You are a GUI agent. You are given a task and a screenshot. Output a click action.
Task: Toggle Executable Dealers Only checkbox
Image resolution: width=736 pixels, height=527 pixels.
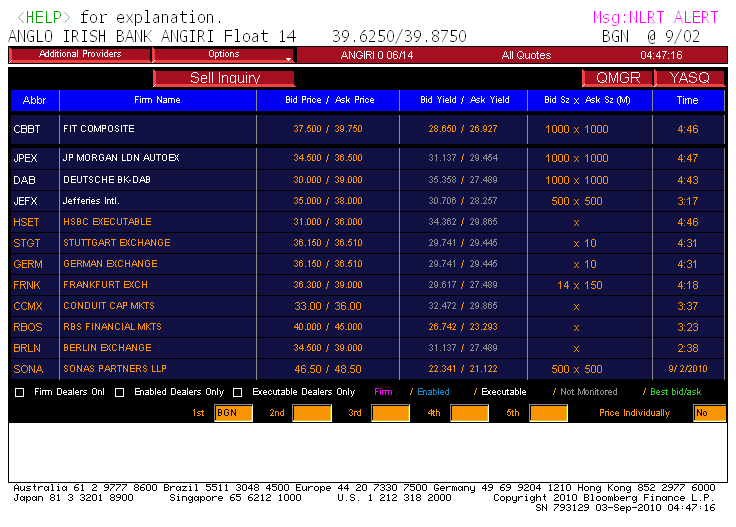click(238, 393)
